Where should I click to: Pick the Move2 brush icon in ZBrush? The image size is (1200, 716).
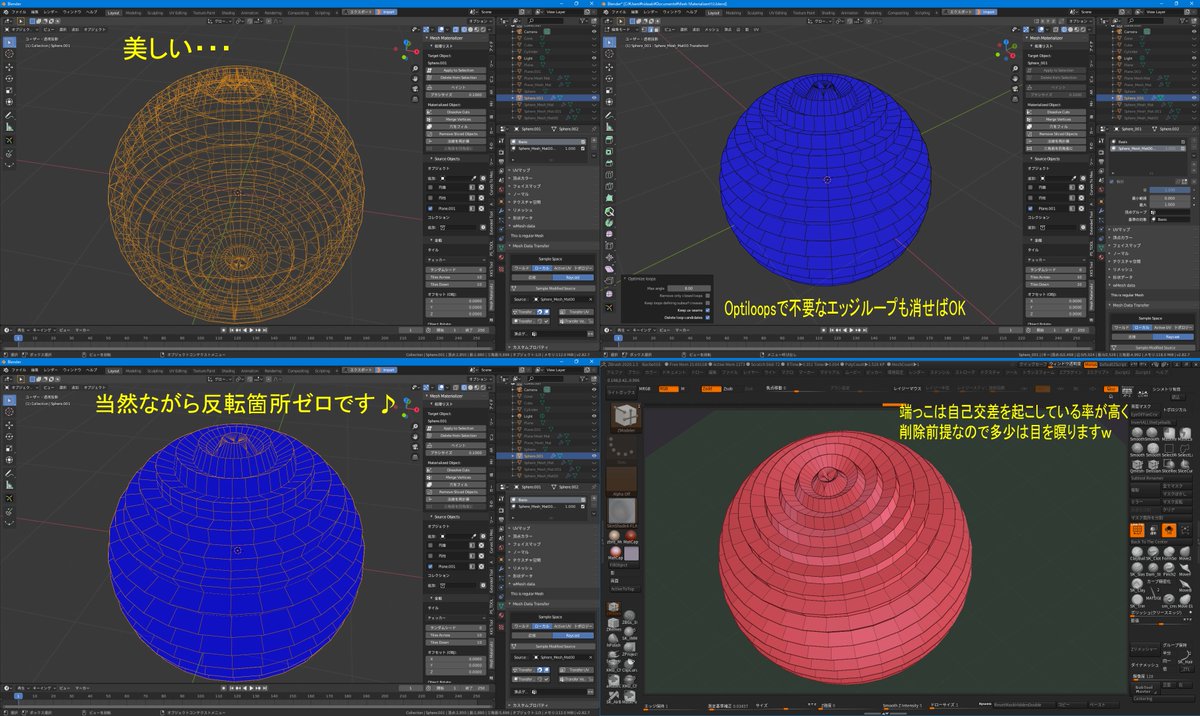click(1185, 552)
